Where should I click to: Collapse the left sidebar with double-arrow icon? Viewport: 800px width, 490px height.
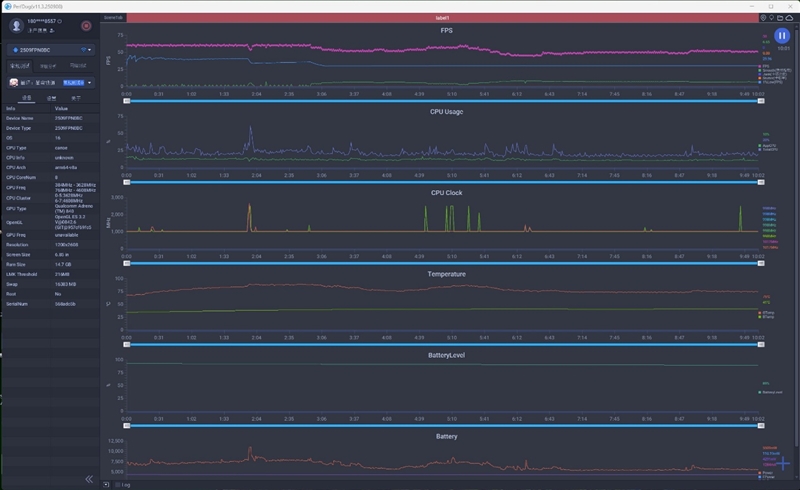[x=89, y=479]
